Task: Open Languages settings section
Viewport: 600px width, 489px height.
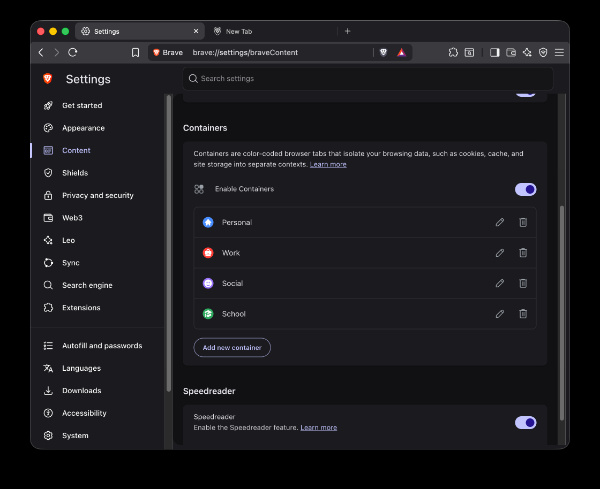Action: 82,368
